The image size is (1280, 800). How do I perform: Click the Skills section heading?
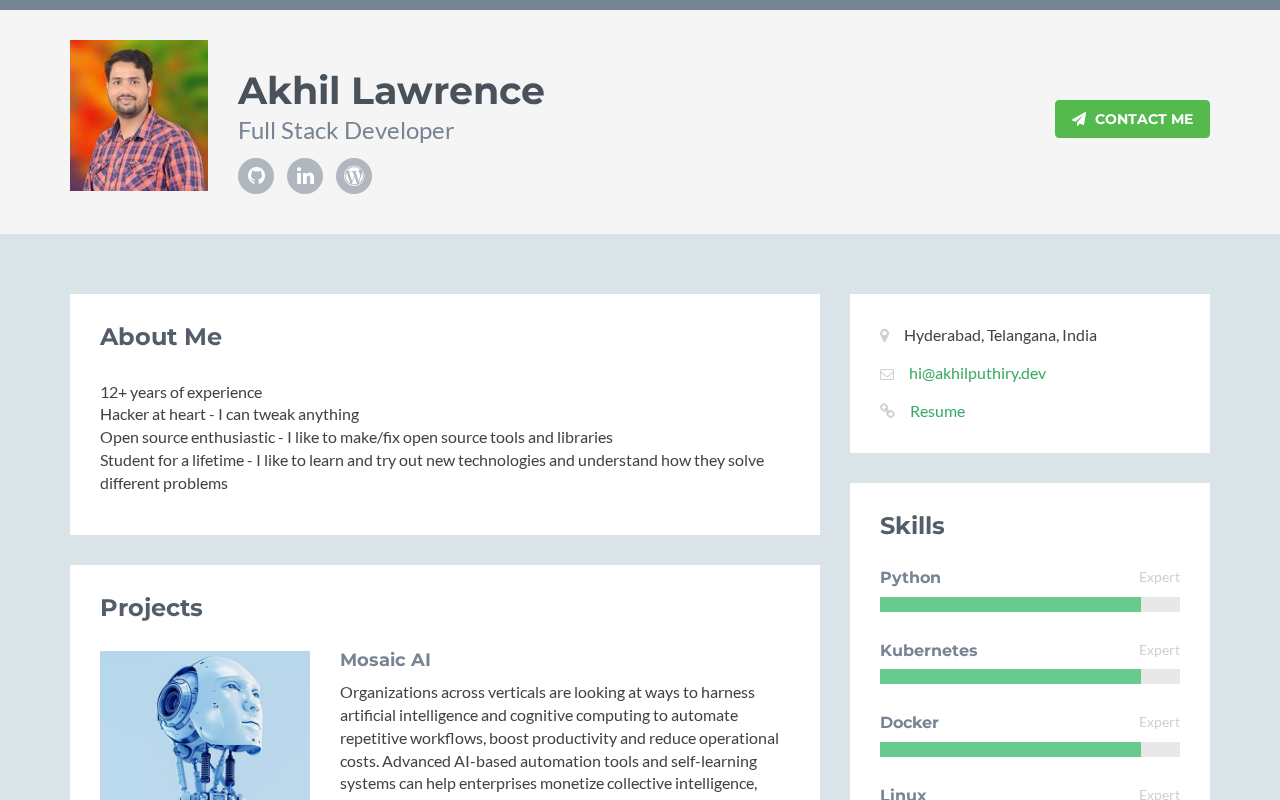point(912,526)
